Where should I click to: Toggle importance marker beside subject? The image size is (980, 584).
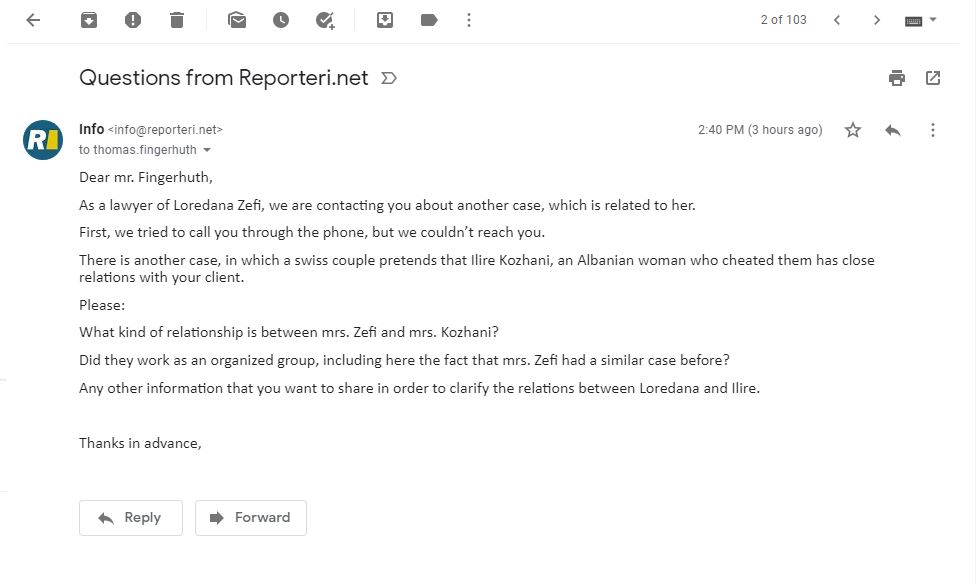pos(389,78)
